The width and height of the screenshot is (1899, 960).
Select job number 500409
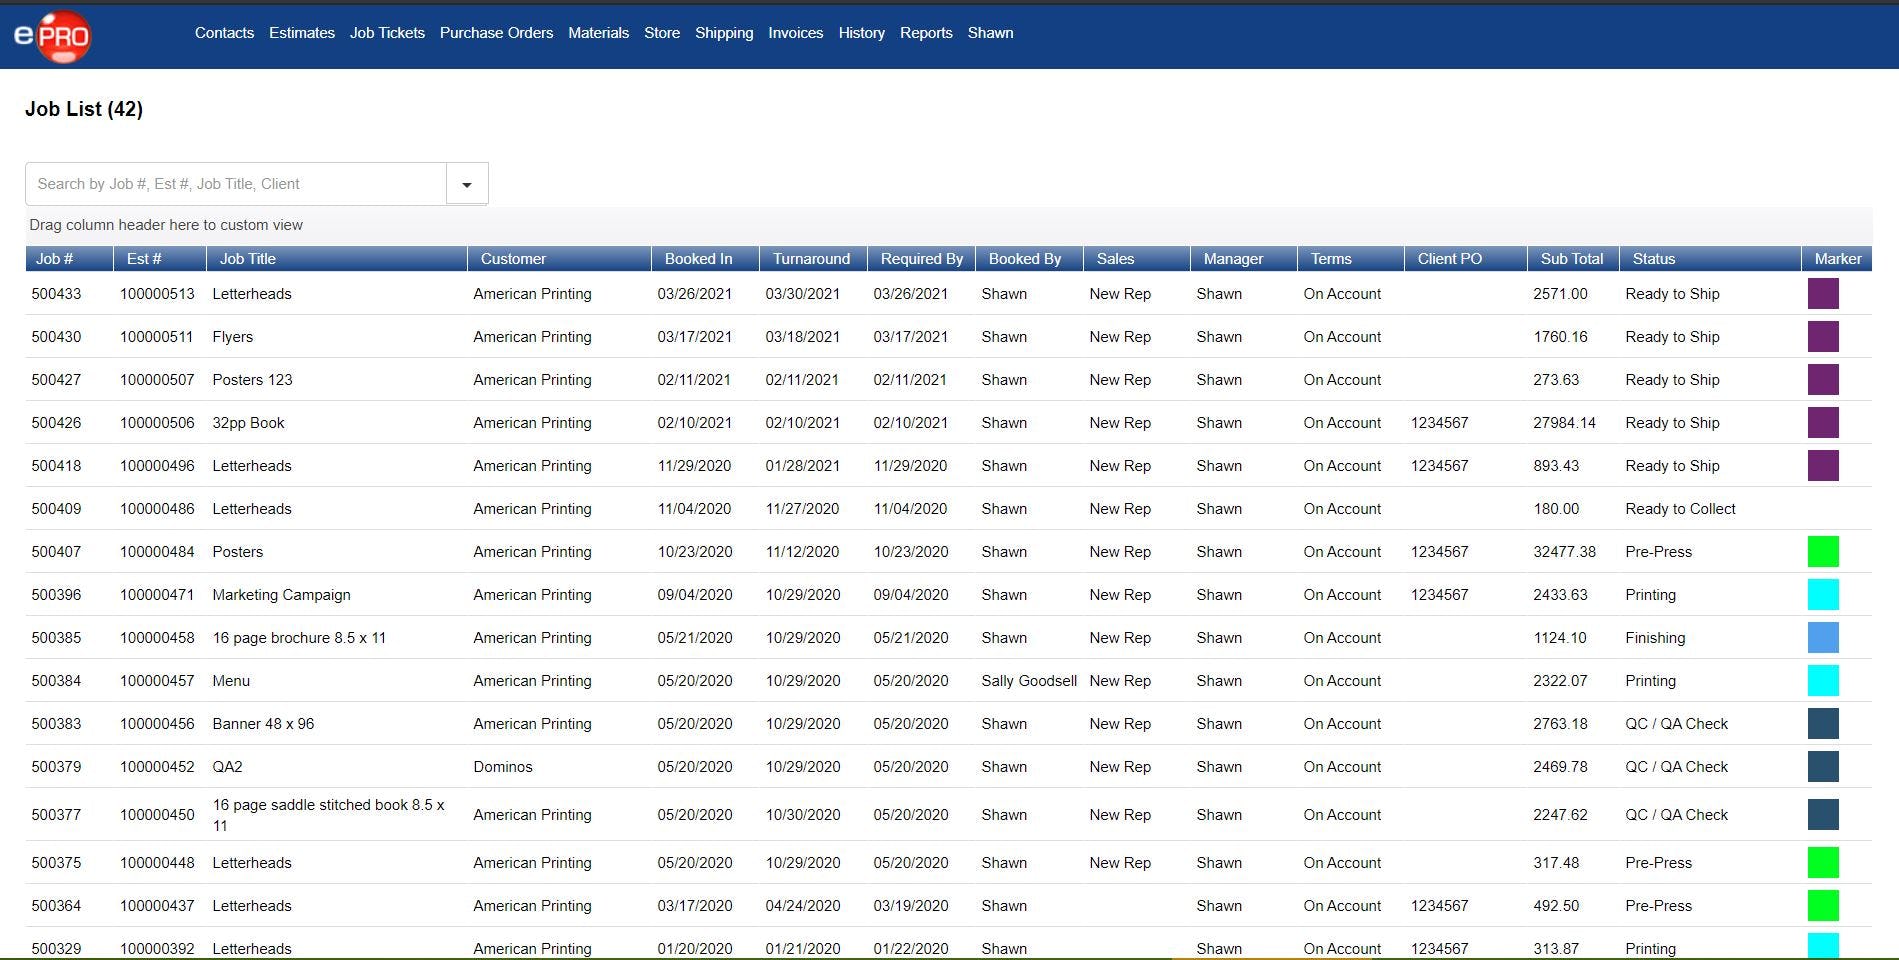pyautogui.click(x=56, y=509)
